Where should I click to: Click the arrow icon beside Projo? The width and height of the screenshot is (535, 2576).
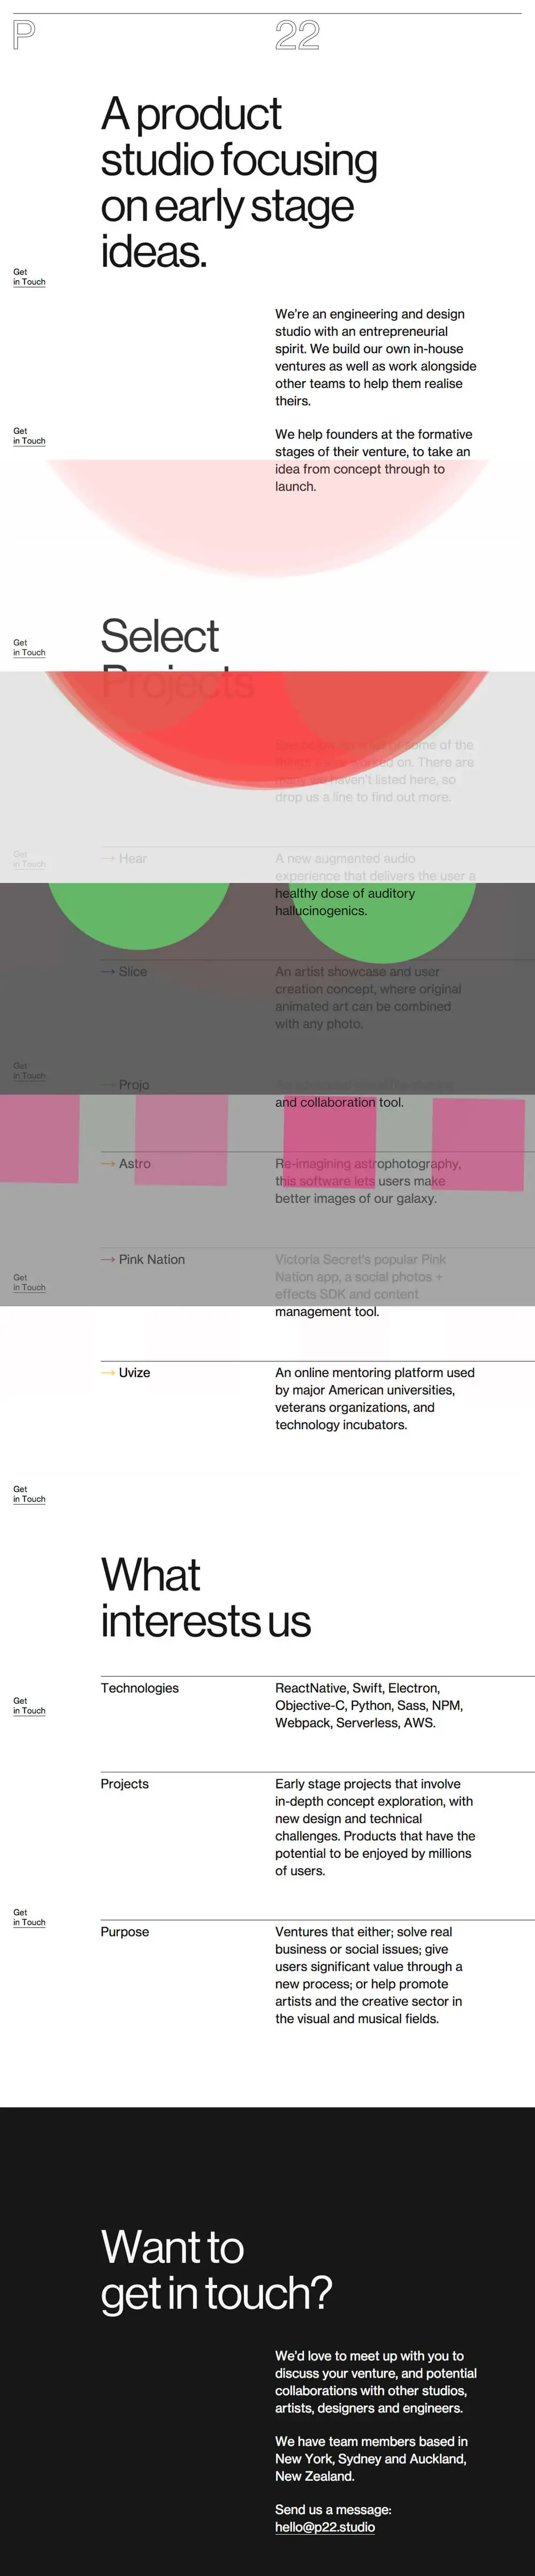[108, 1084]
